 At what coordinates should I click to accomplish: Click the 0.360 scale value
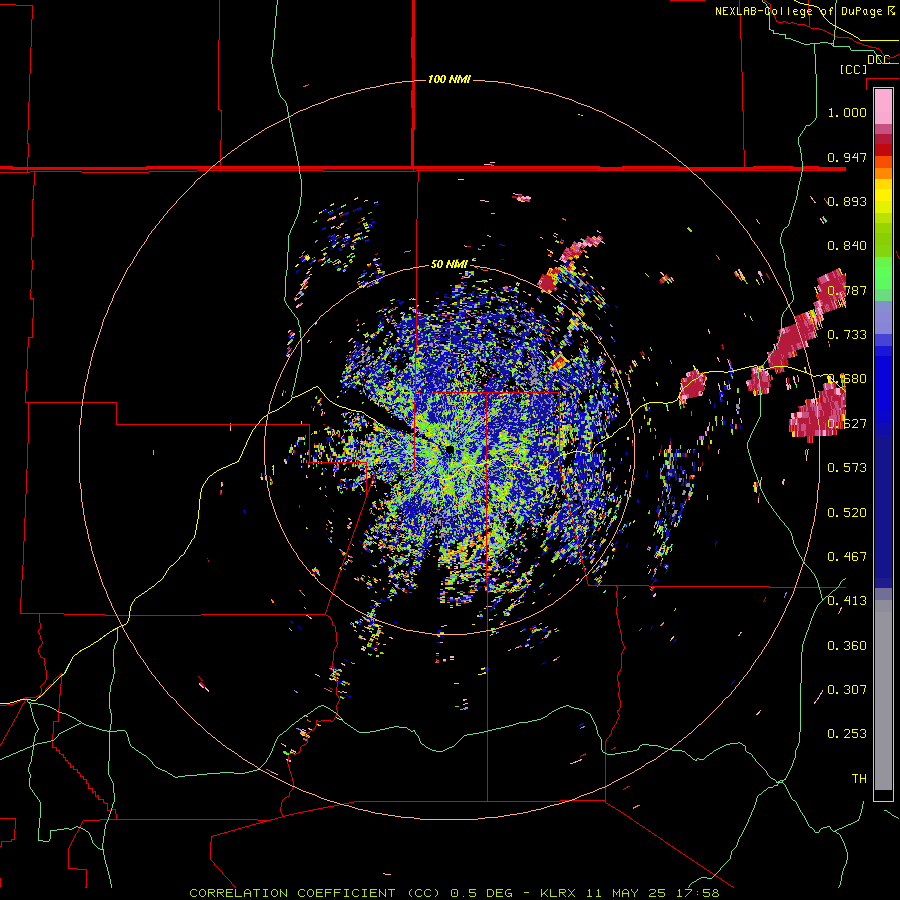[x=847, y=646]
